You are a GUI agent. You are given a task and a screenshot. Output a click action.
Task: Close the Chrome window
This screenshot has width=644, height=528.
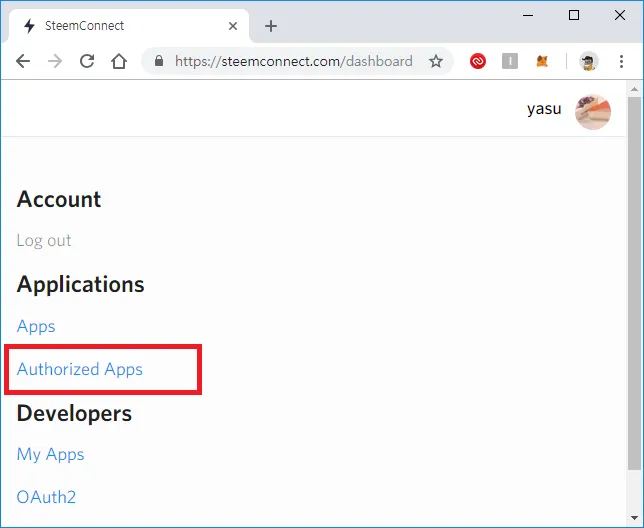tap(620, 15)
